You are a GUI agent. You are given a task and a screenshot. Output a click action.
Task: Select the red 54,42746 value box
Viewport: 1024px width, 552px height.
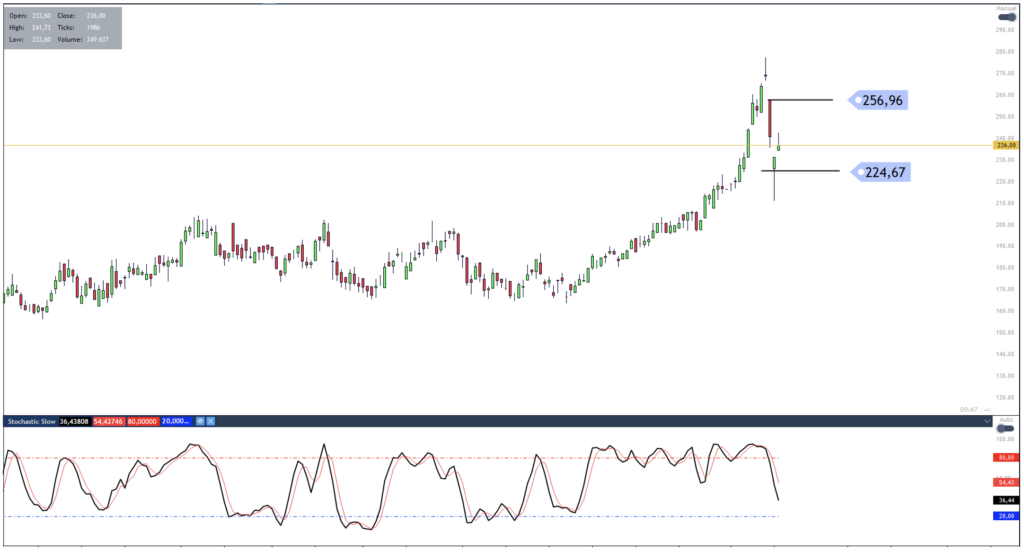(109, 422)
